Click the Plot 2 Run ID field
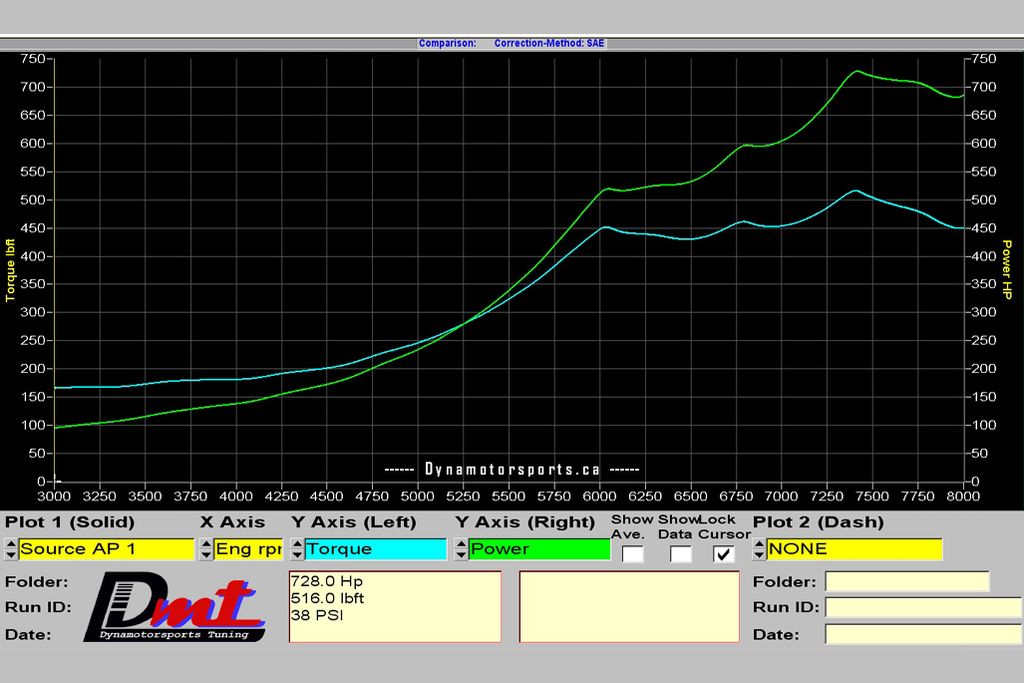The height and width of the screenshot is (683, 1024). 923,607
